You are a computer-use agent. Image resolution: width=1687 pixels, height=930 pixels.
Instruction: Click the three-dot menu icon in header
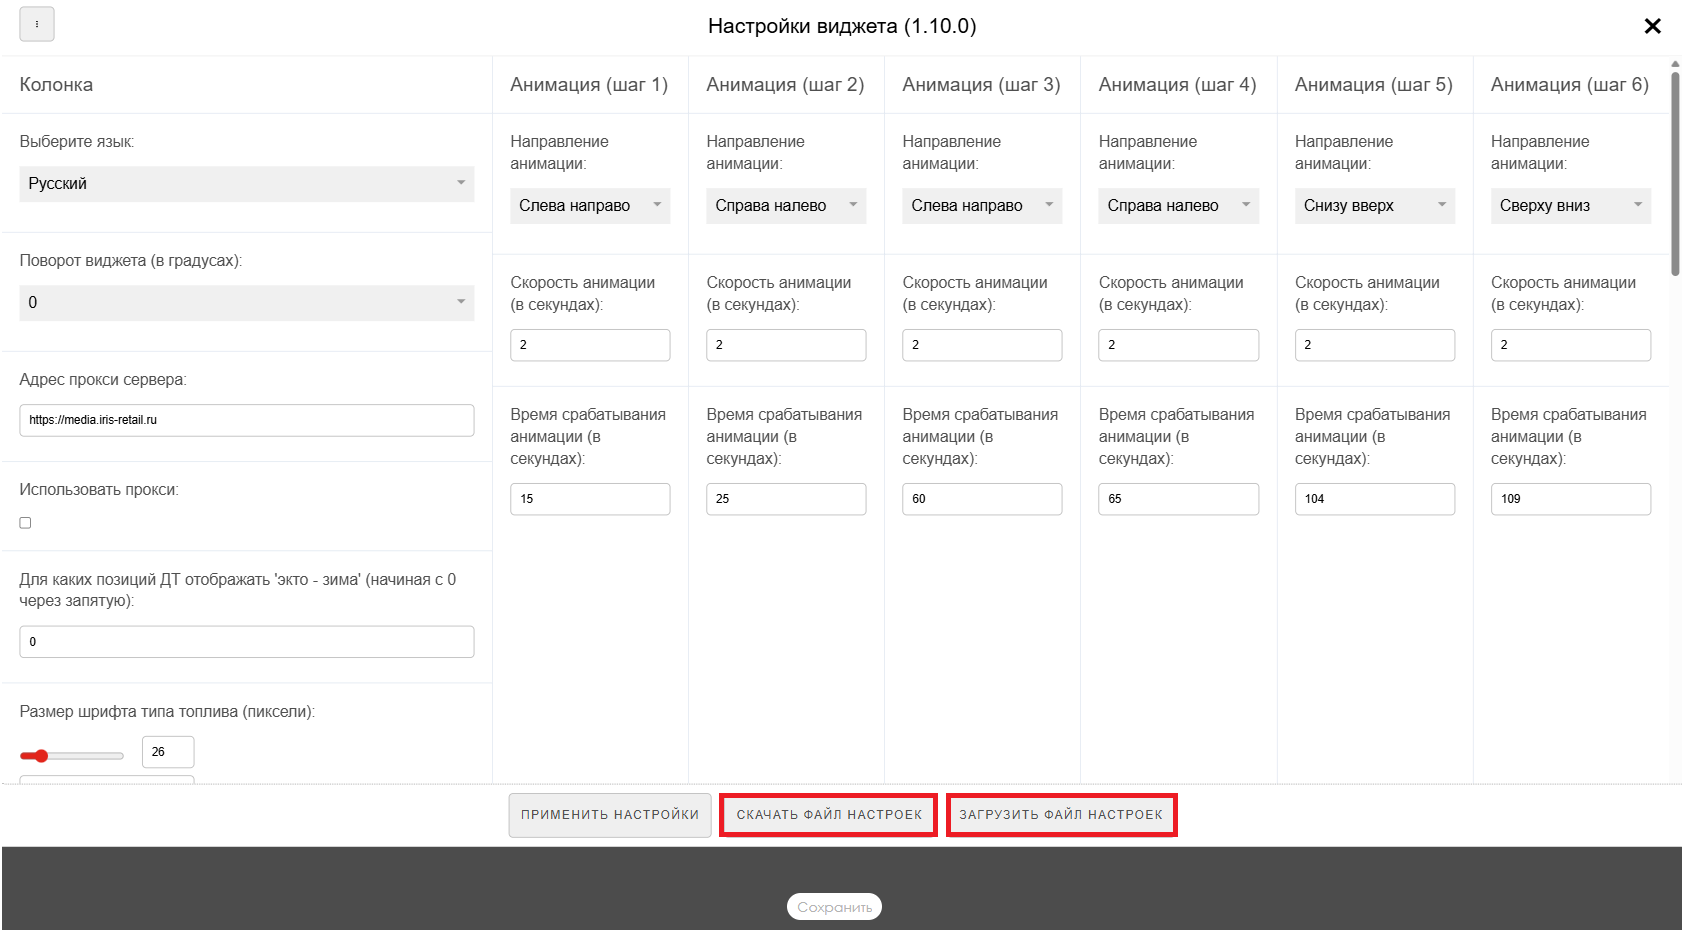pos(37,24)
